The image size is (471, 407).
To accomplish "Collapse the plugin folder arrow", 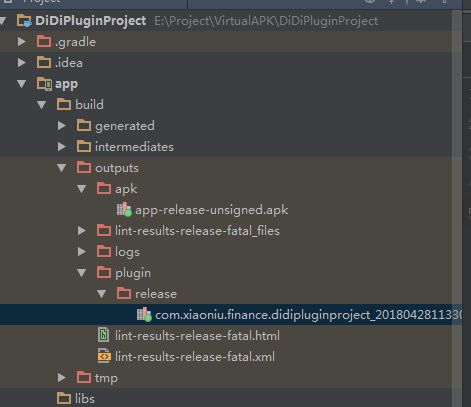I will 82,273.
